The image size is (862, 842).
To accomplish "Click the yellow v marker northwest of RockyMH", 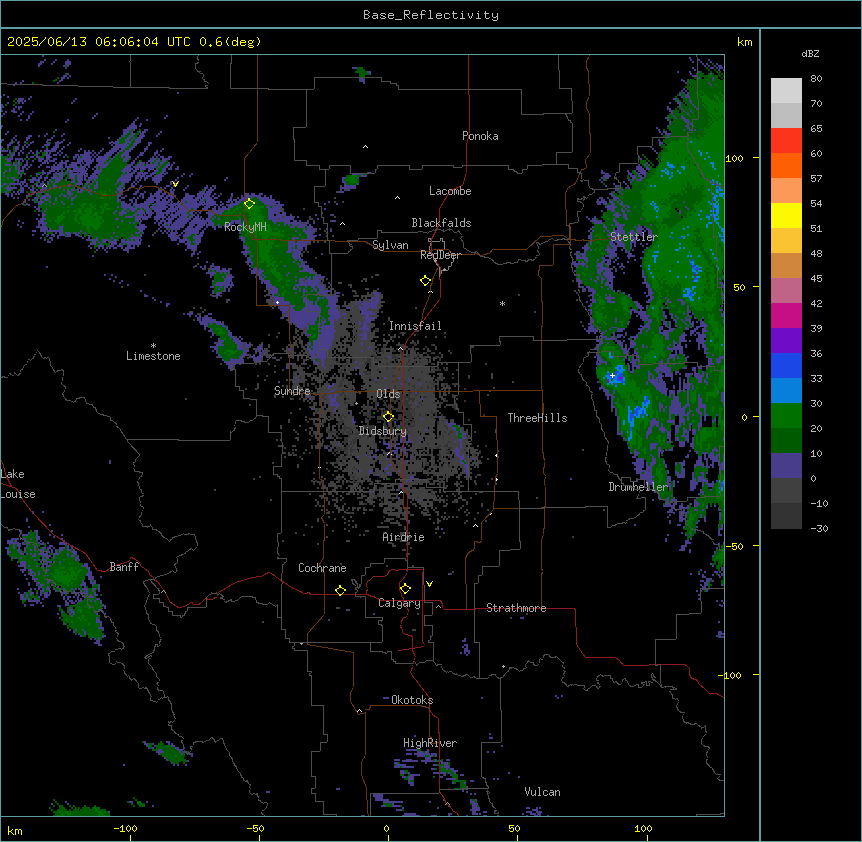I will coord(175,184).
